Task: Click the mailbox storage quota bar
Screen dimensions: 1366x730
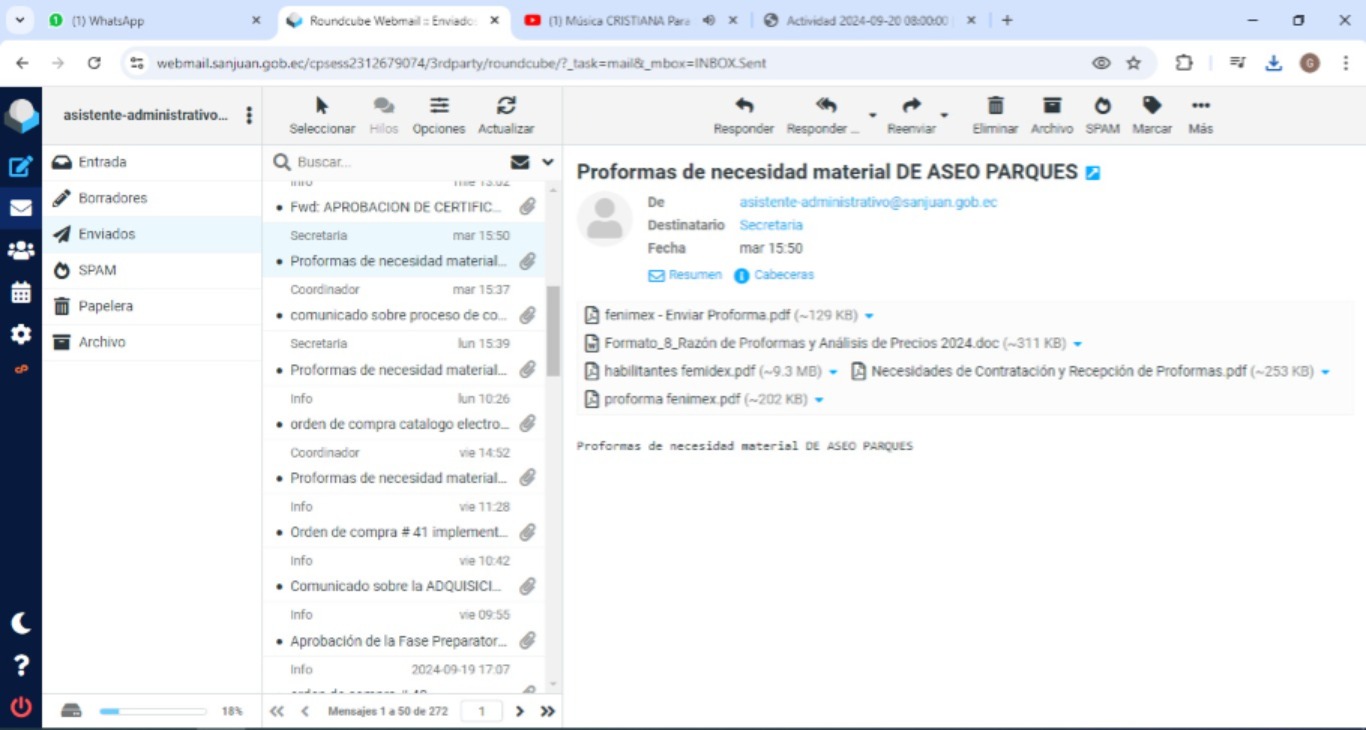Action: [x=152, y=711]
